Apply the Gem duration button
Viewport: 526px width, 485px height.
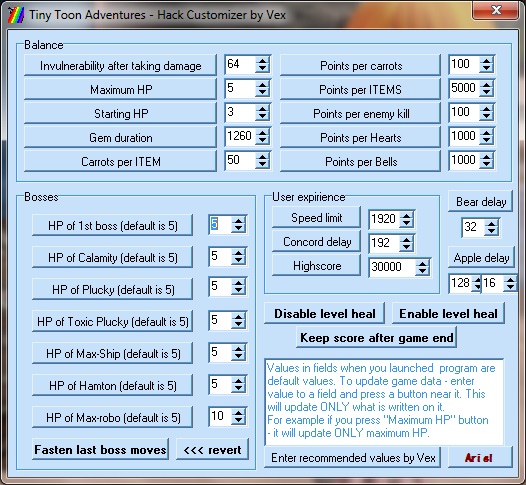[x=120, y=138]
